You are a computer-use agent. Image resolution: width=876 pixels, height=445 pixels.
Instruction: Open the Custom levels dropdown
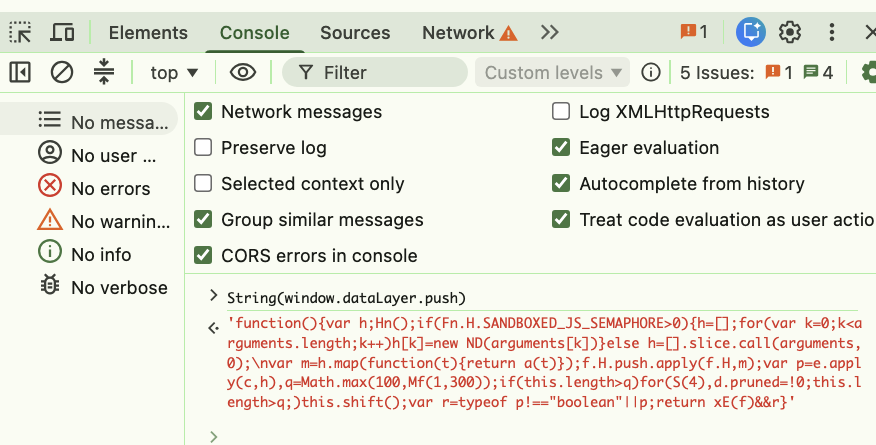click(553, 72)
